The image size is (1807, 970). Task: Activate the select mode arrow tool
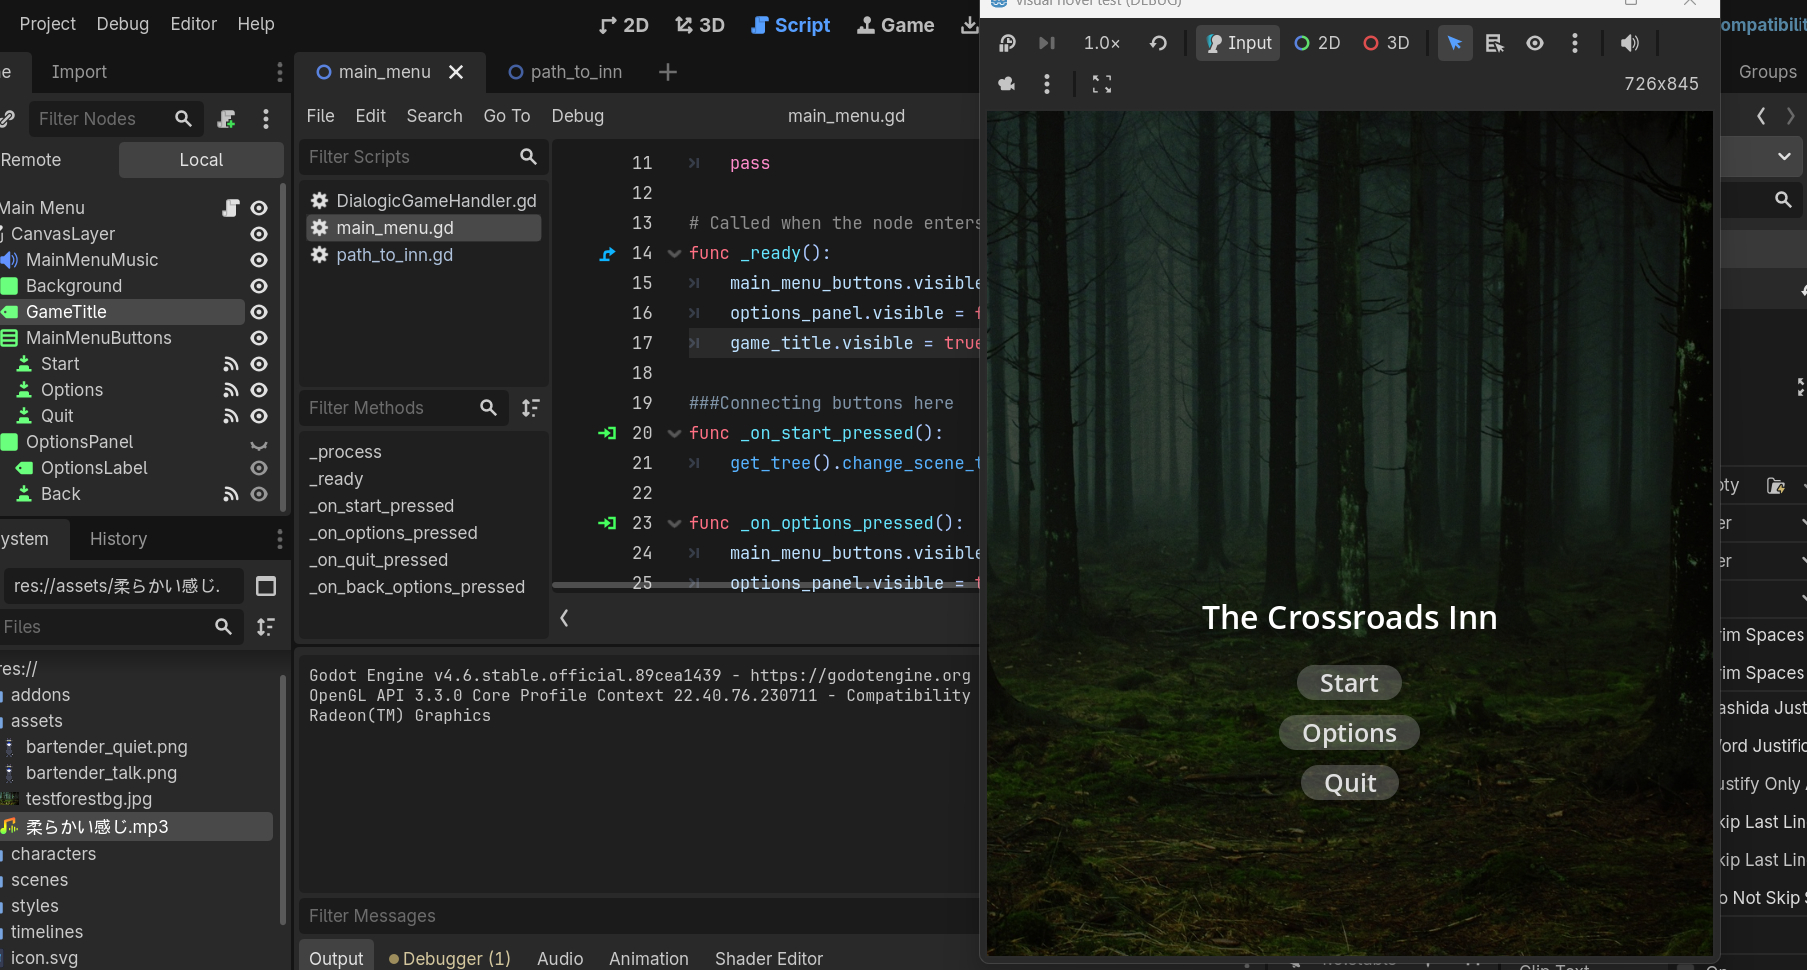click(1454, 43)
